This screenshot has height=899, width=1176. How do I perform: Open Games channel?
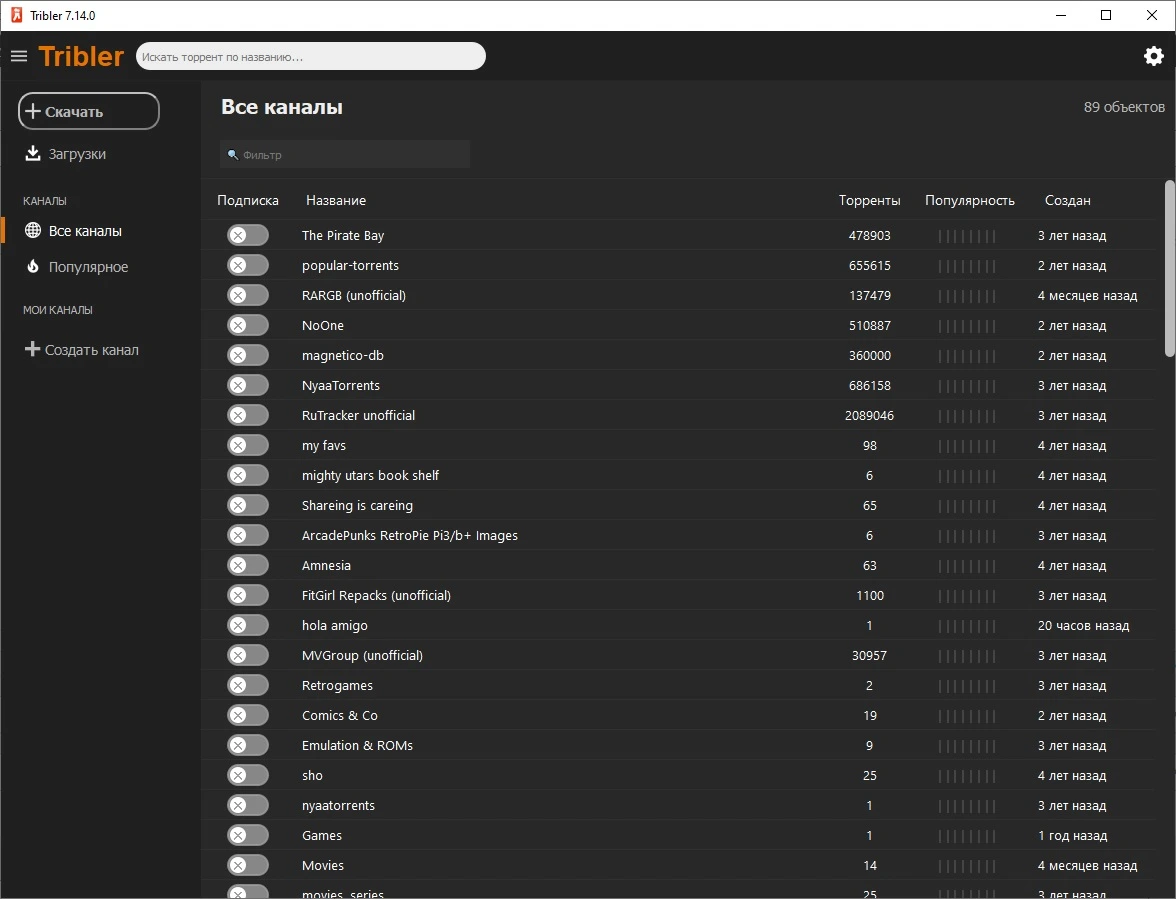pos(322,835)
